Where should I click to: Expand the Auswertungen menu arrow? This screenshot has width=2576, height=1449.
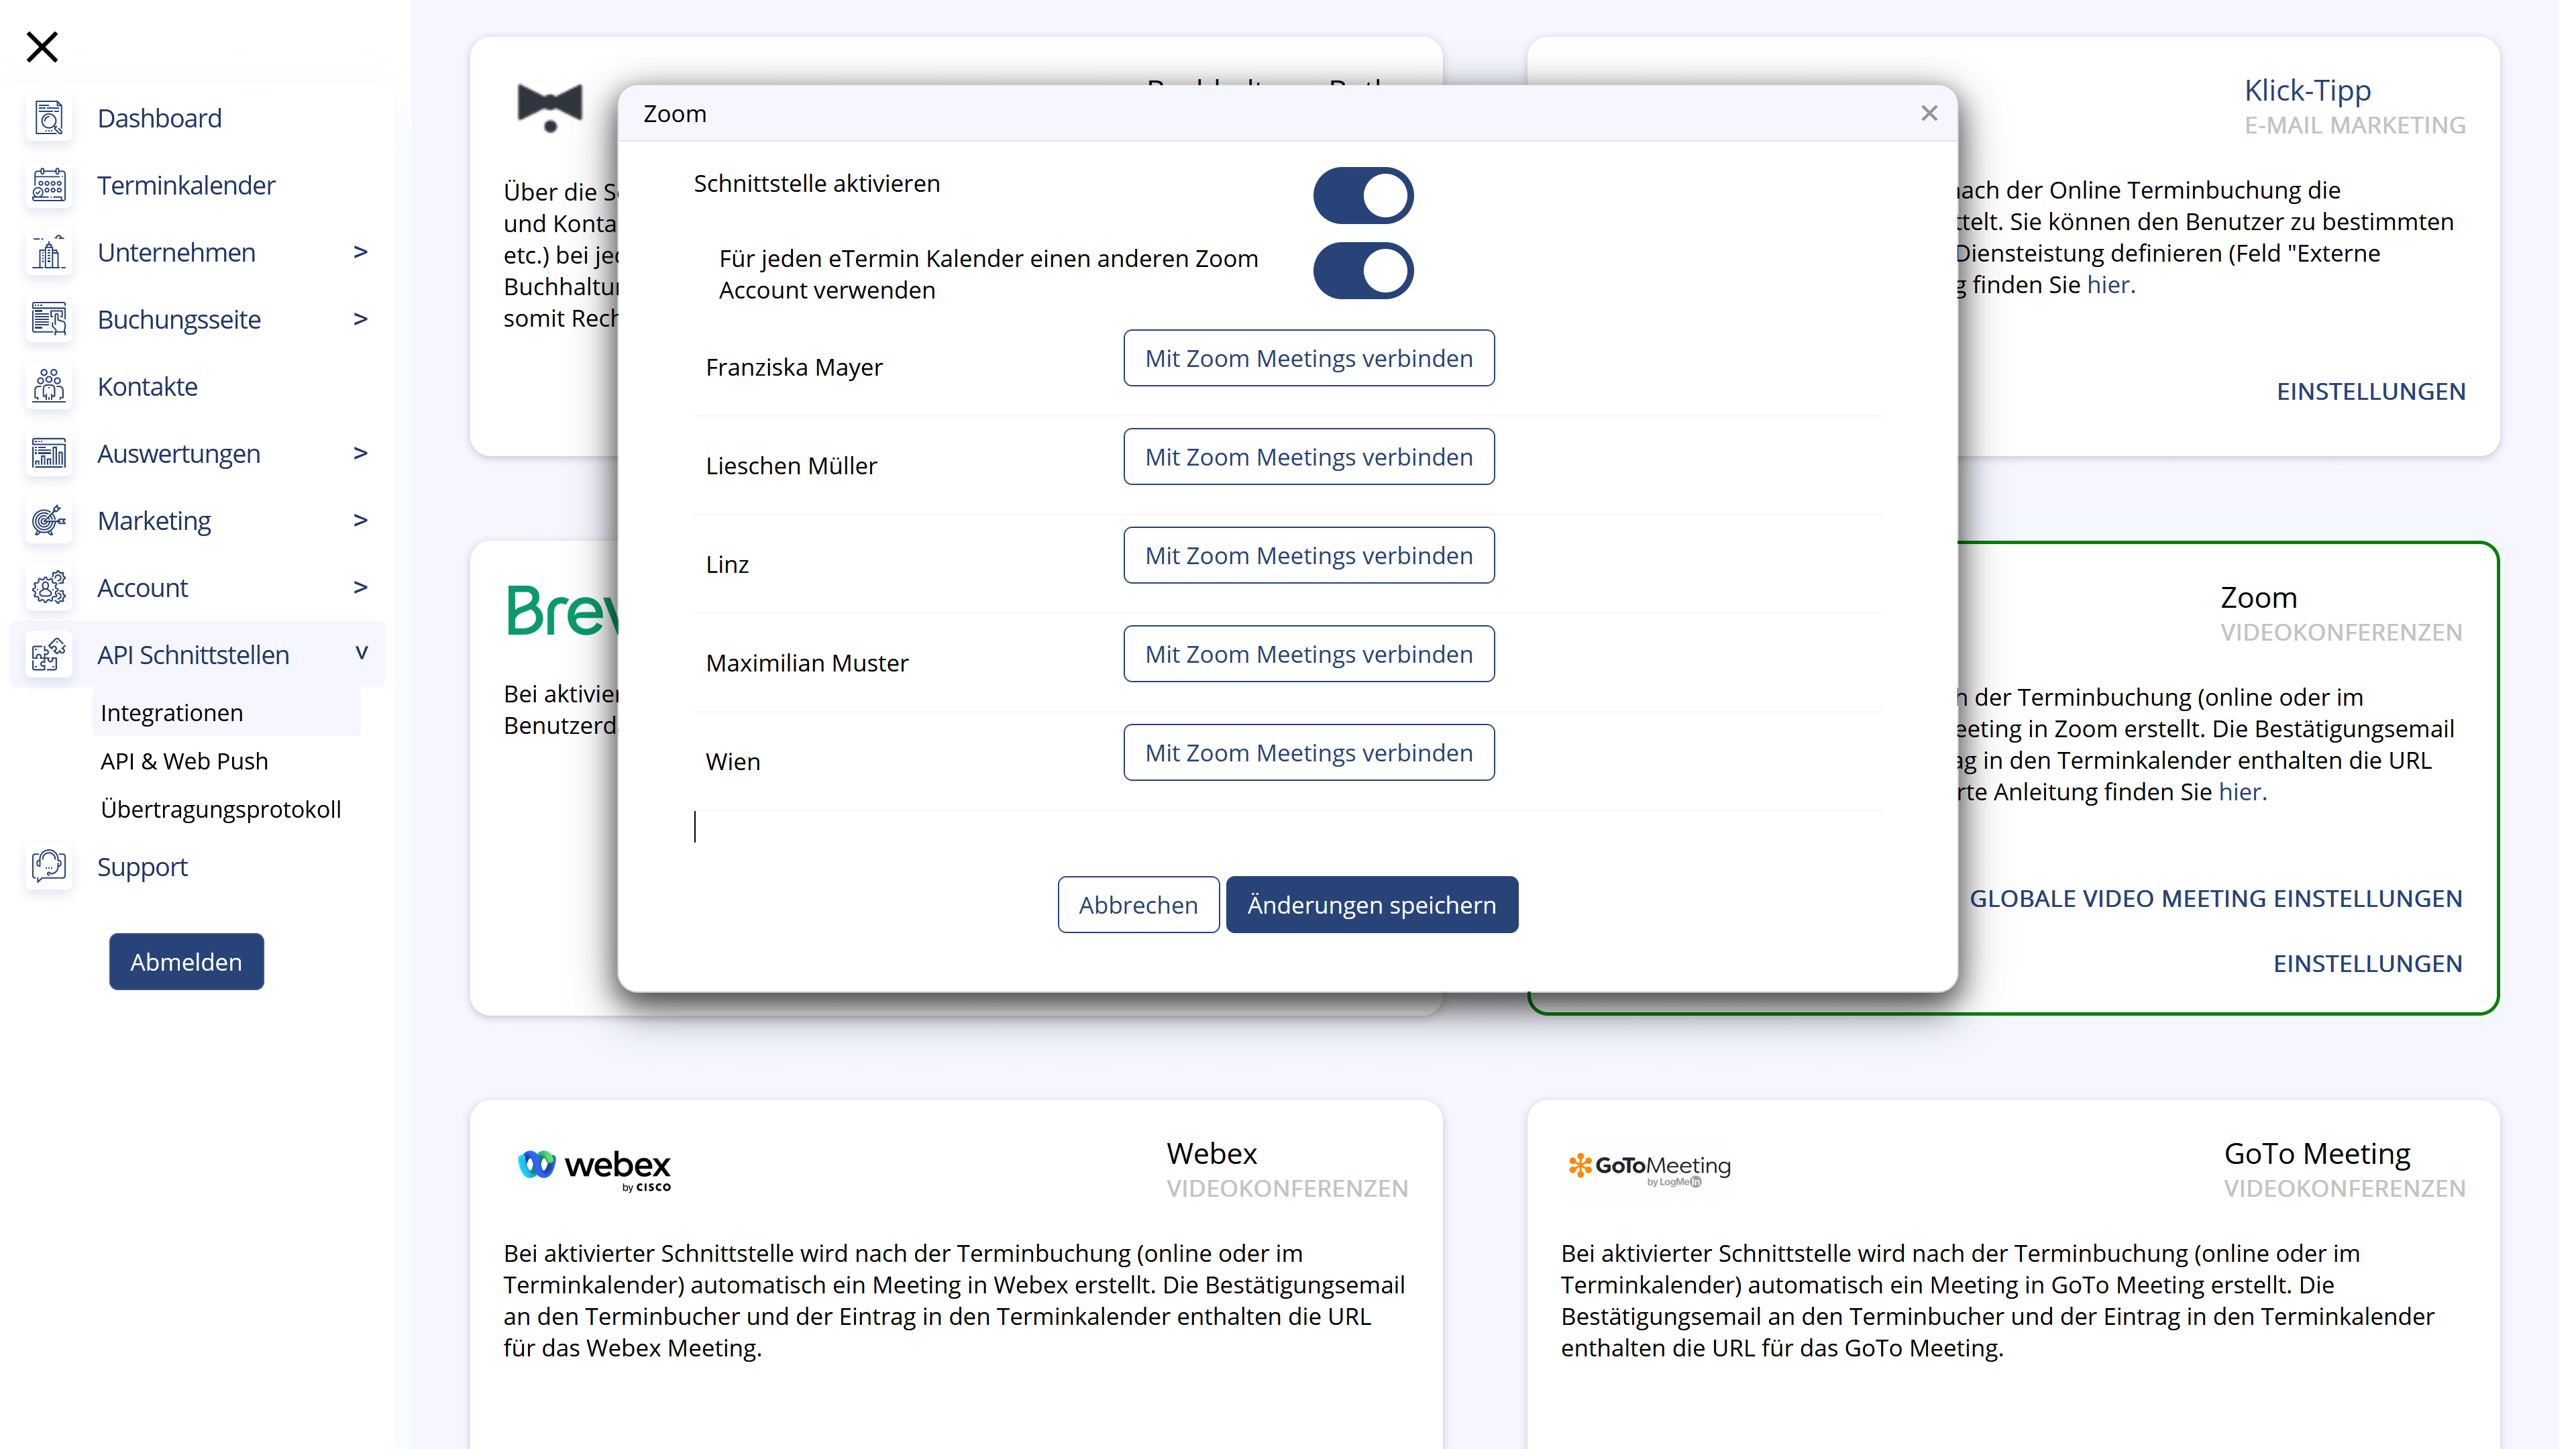tap(361, 453)
